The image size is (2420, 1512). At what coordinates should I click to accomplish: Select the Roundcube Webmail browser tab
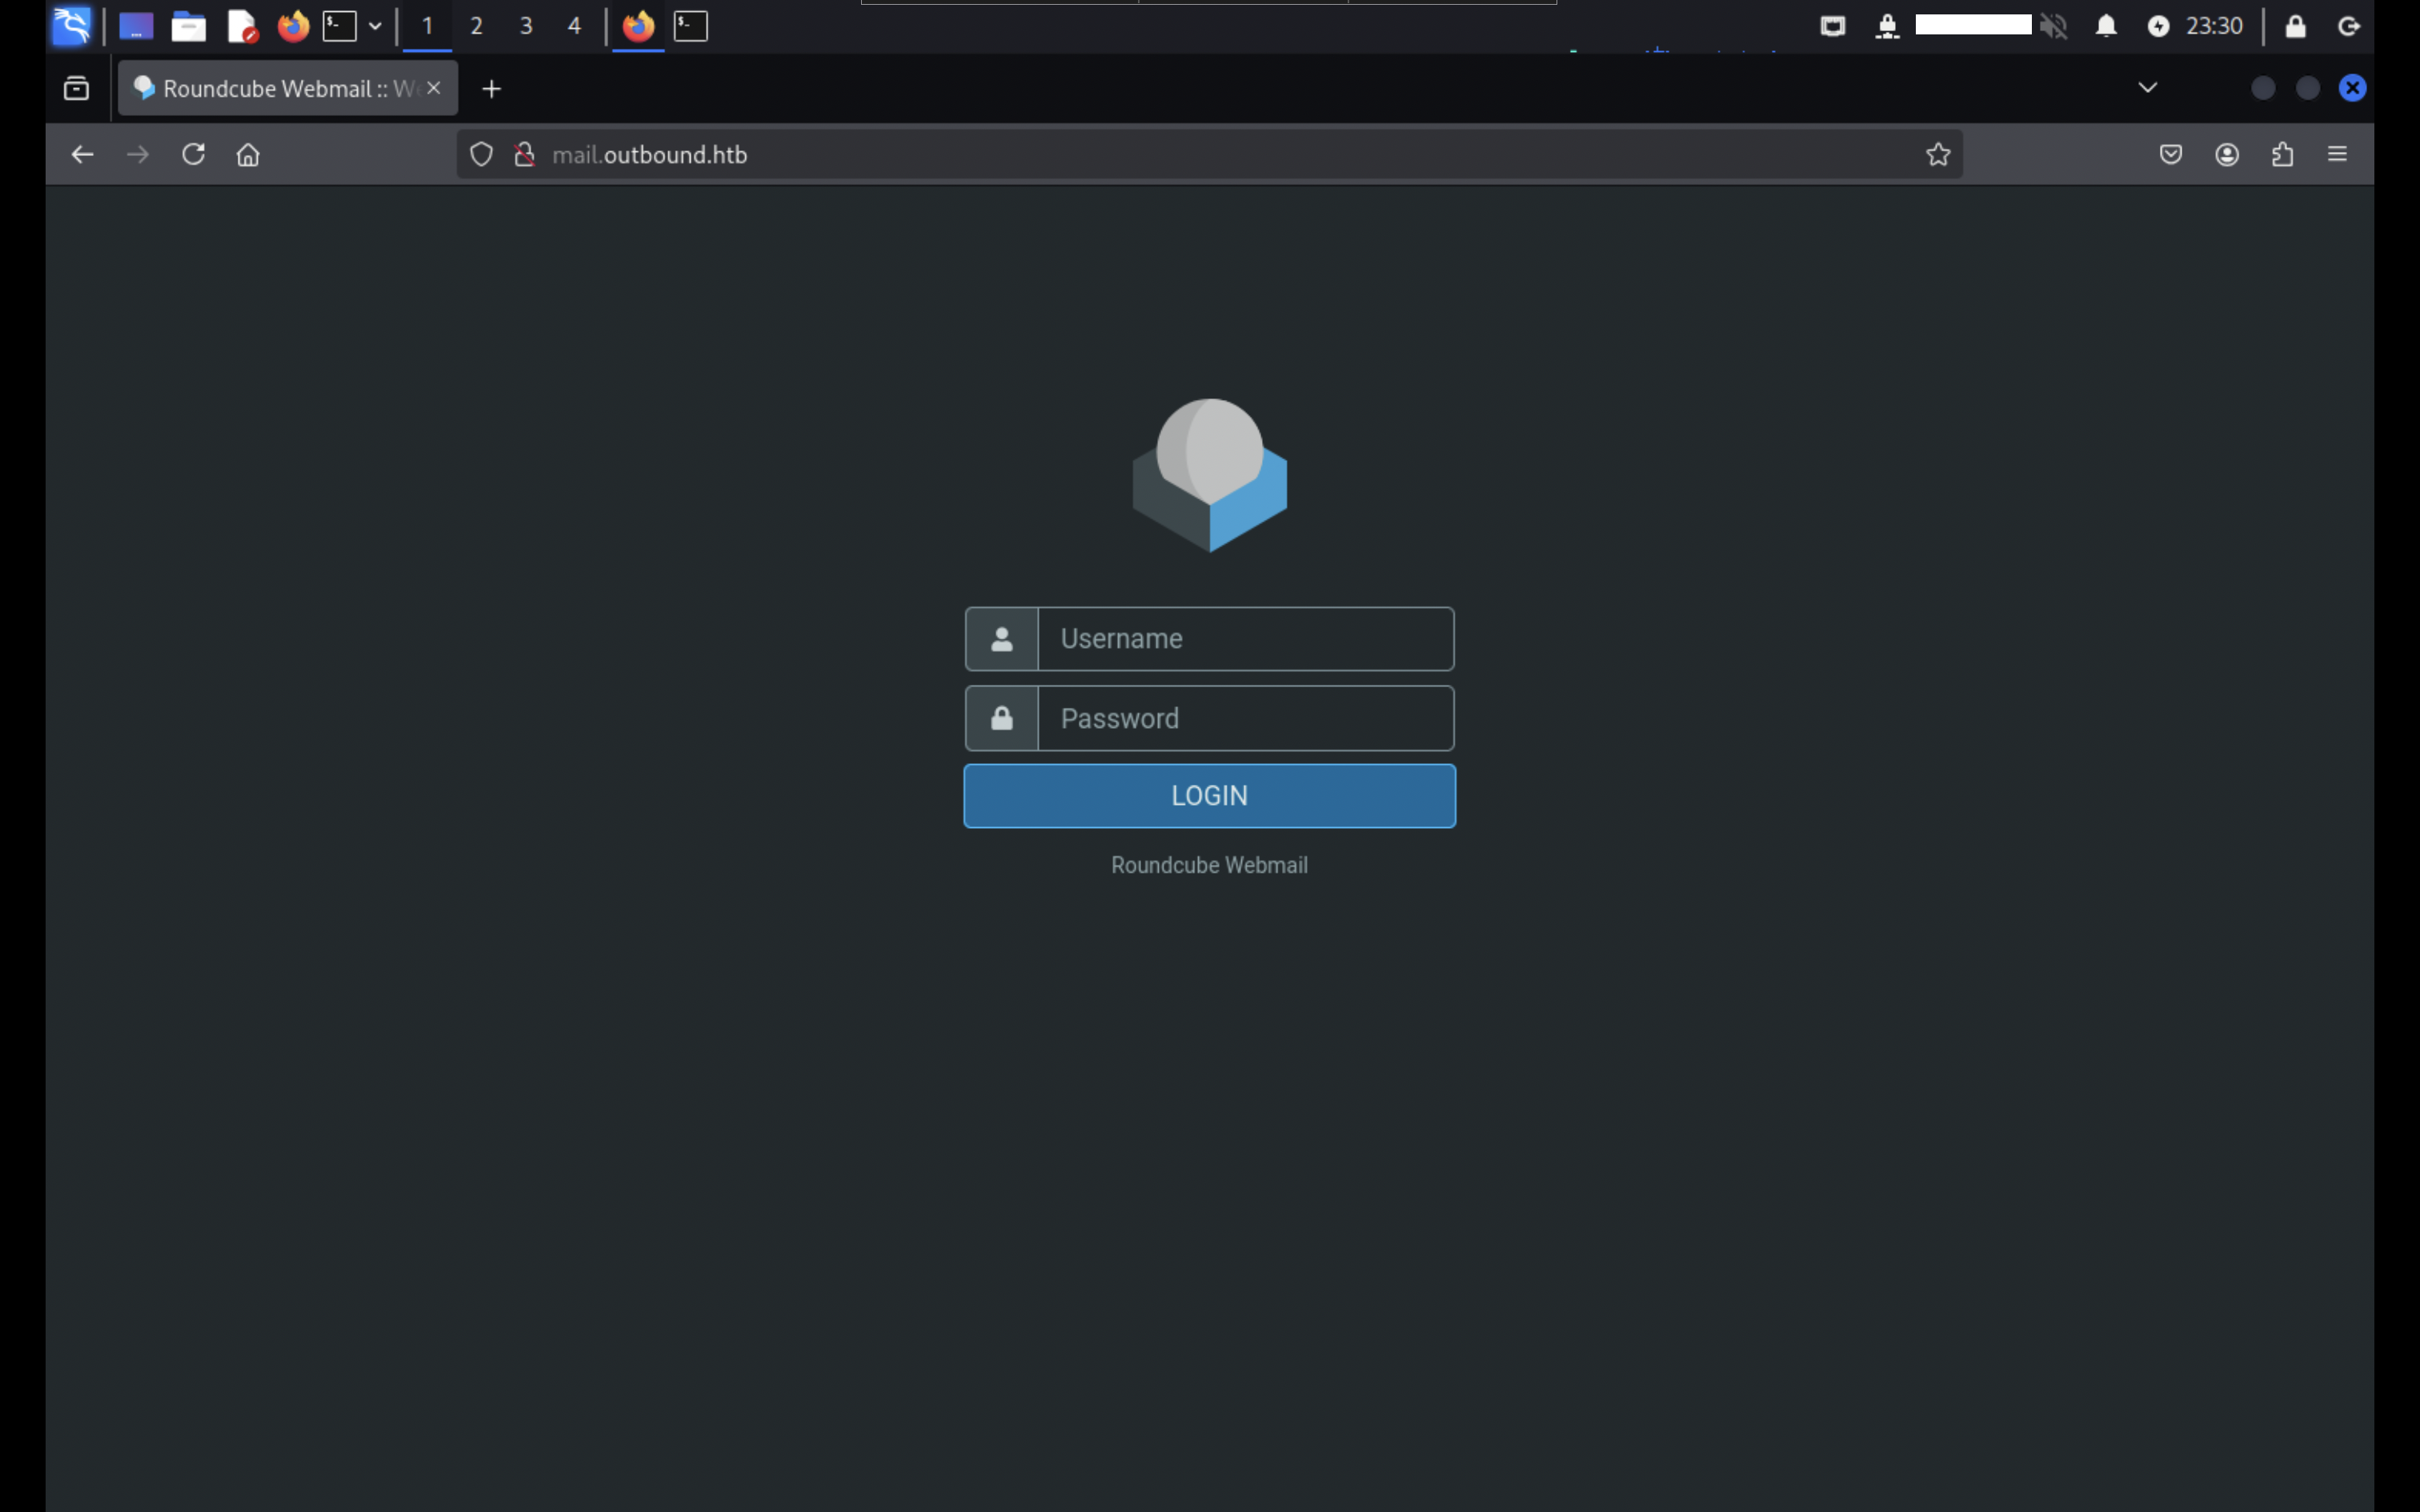[x=275, y=88]
